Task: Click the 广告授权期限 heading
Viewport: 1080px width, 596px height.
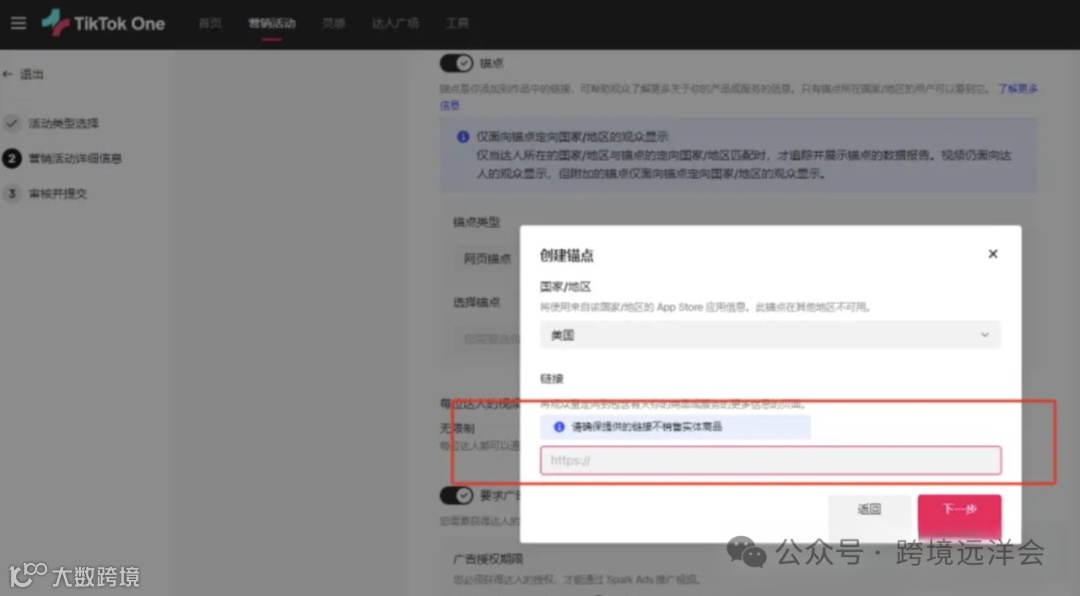Action: click(x=488, y=559)
